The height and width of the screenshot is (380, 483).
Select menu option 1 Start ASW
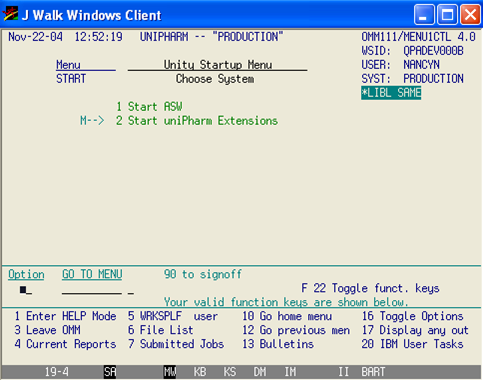coord(149,107)
